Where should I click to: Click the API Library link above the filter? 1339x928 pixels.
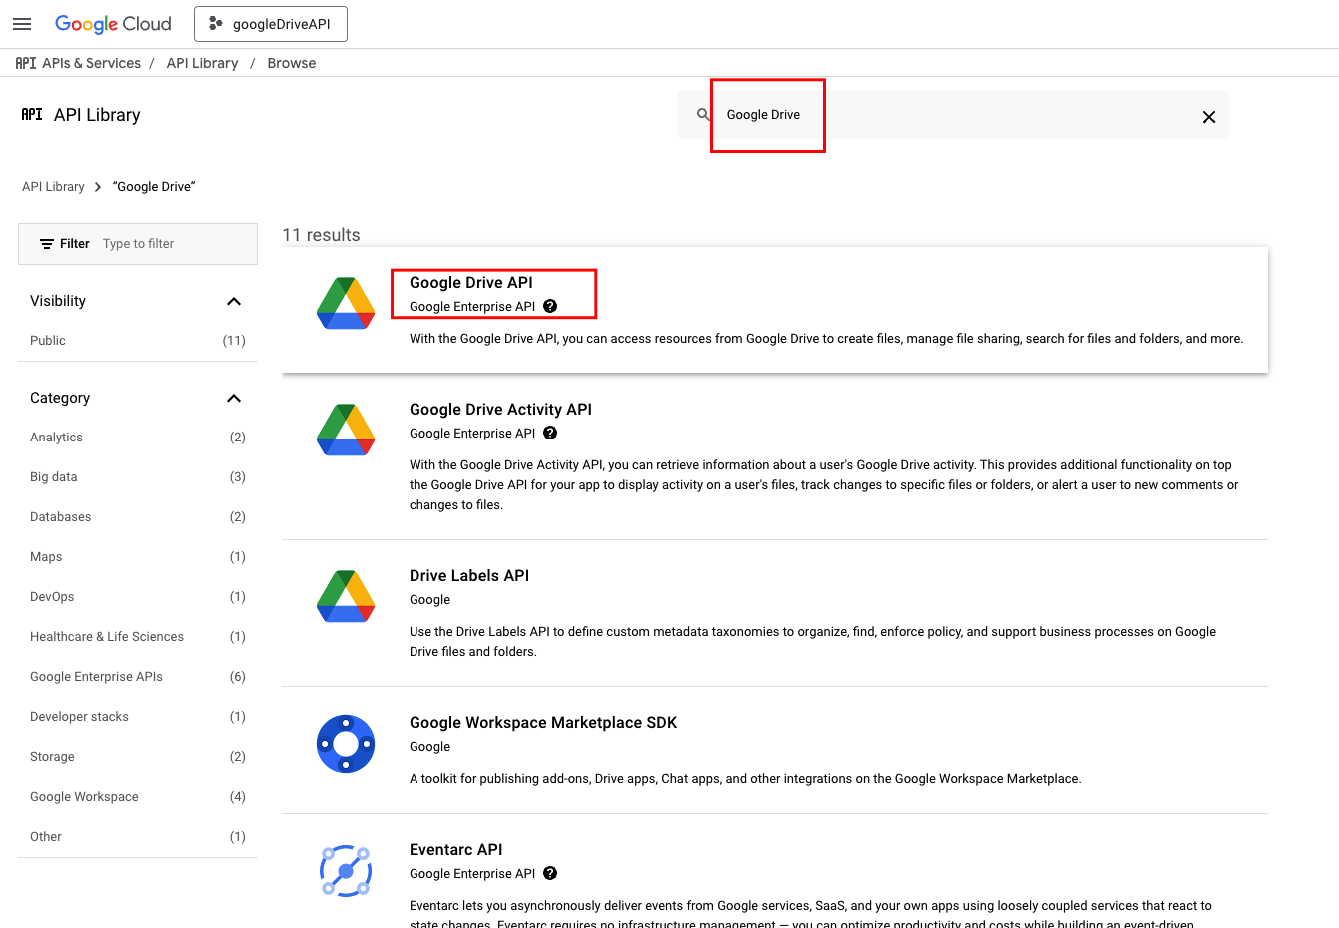[x=53, y=187]
